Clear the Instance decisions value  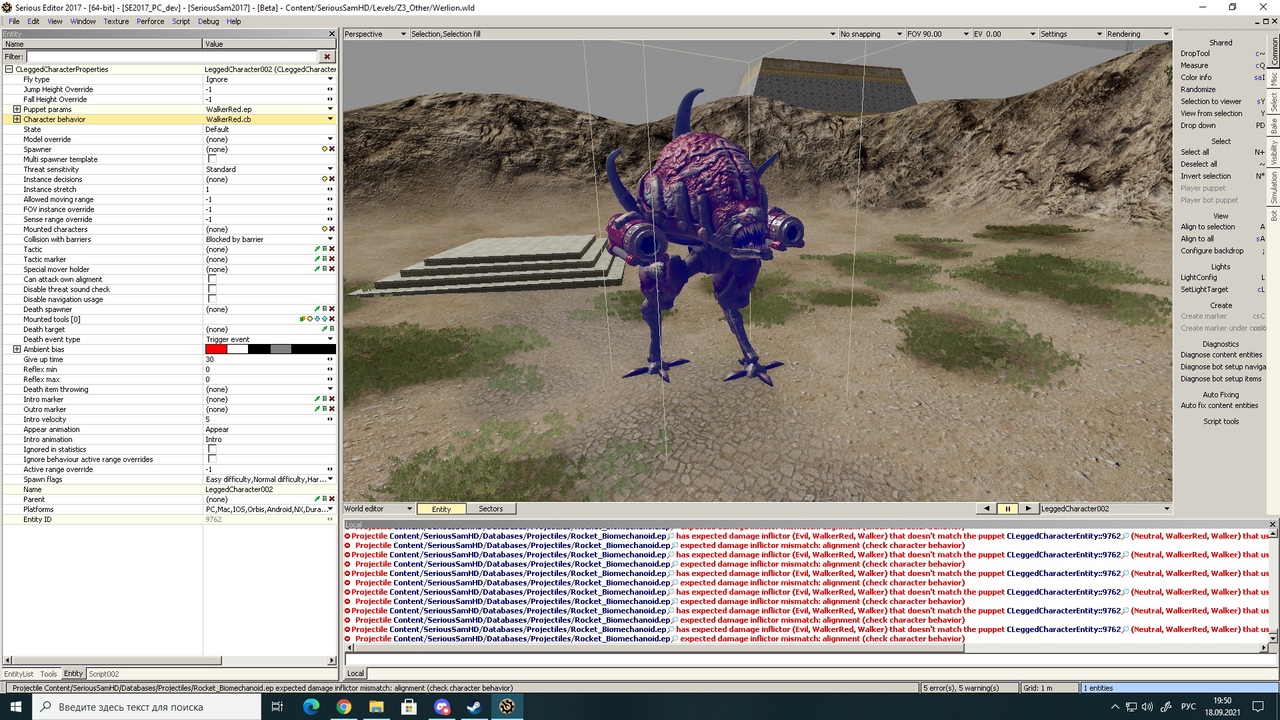pyautogui.click(x=331, y=179)
